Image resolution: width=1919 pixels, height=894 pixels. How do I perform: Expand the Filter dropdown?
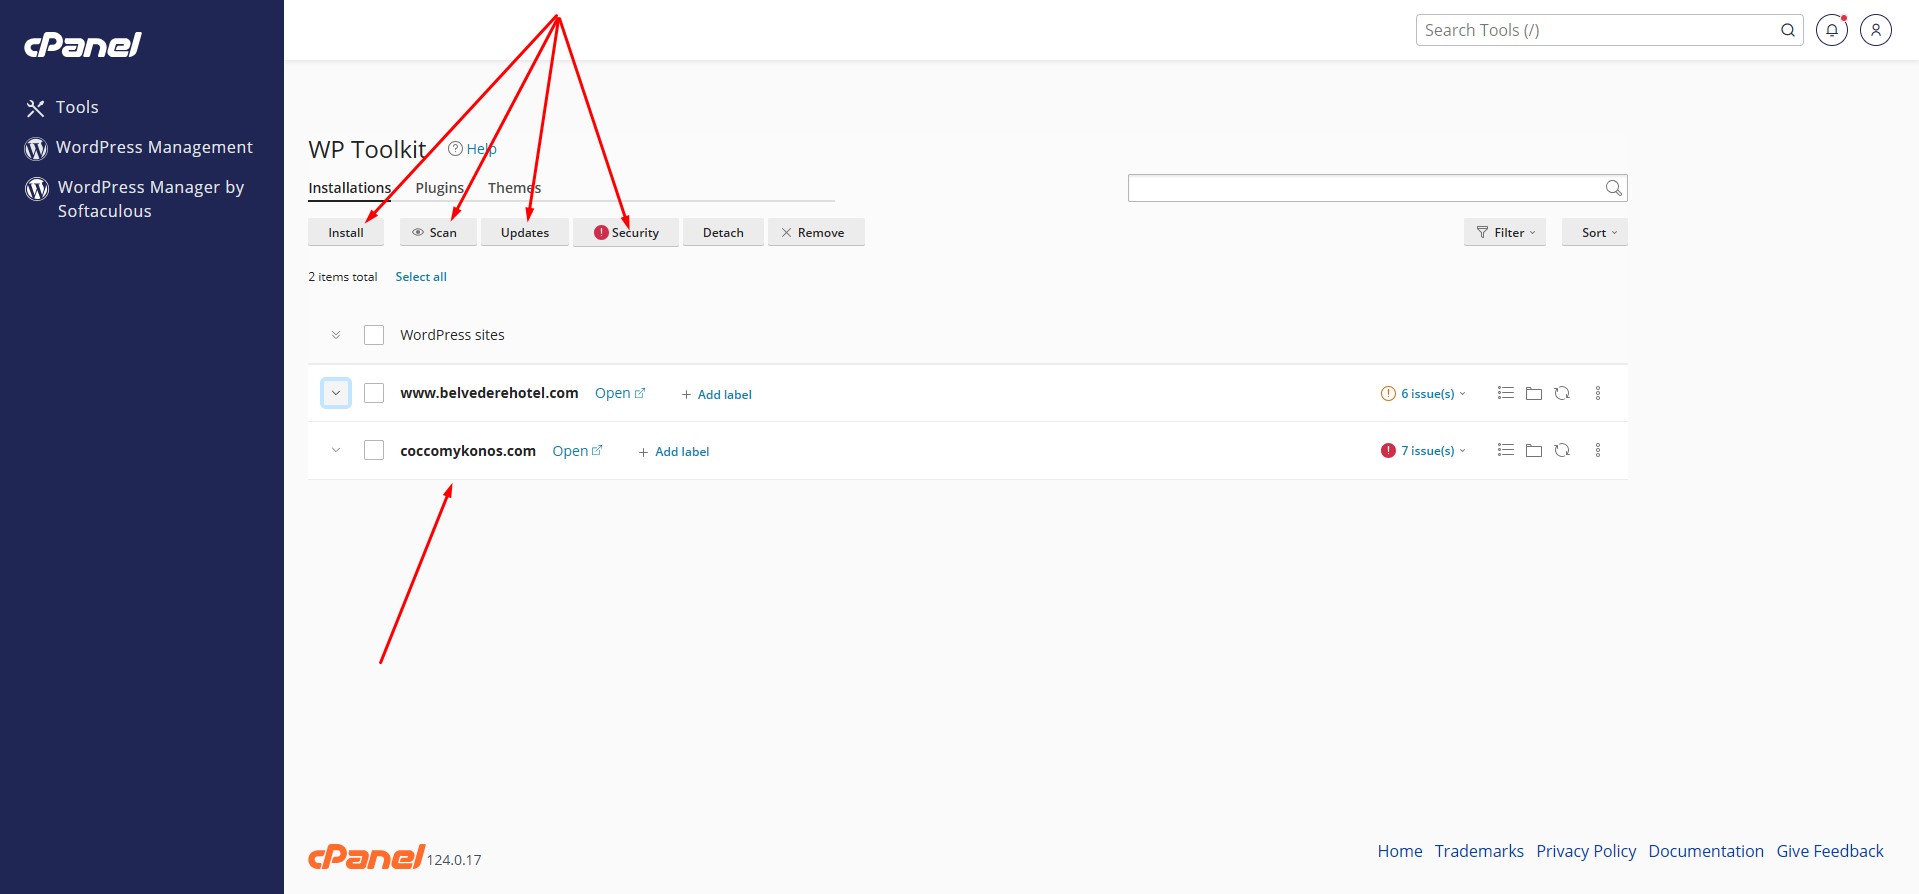pos(1504,233)
